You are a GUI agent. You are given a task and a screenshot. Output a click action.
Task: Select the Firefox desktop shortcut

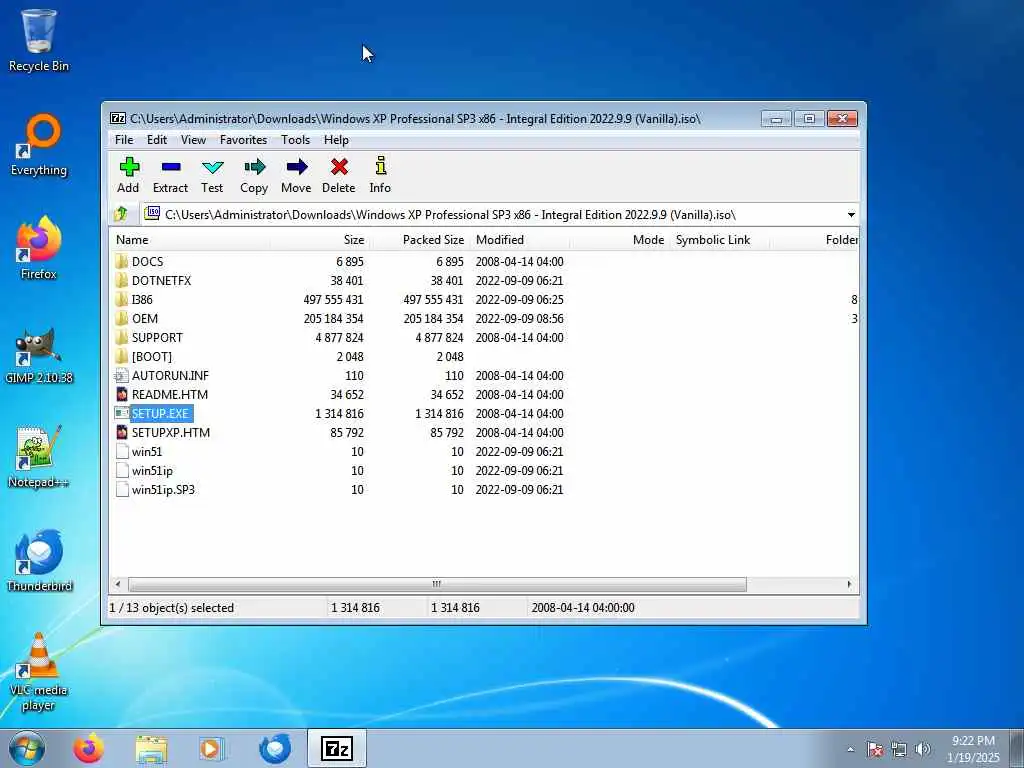click(x=39, y=248)
